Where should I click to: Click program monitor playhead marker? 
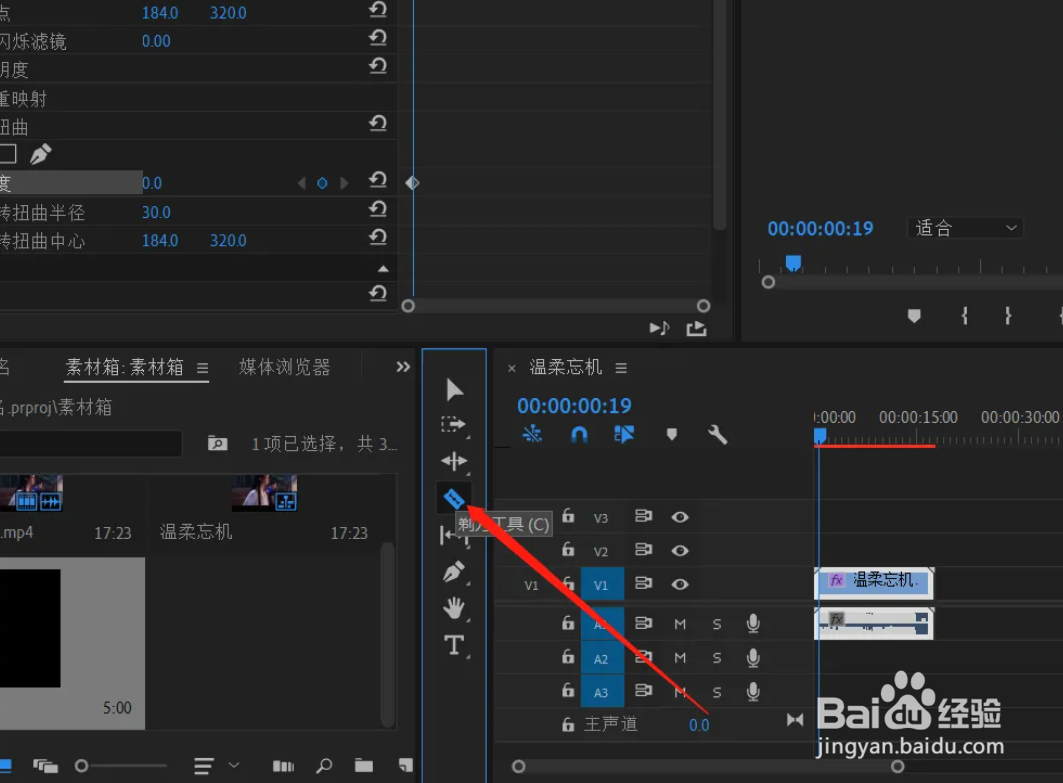(x=793, y=263)
